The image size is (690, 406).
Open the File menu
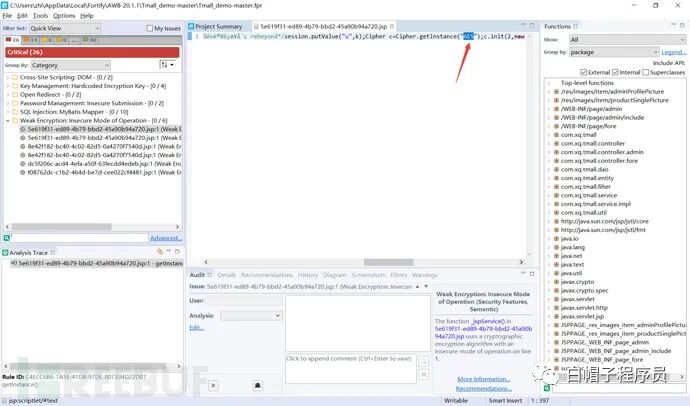(x=7, y=15)
